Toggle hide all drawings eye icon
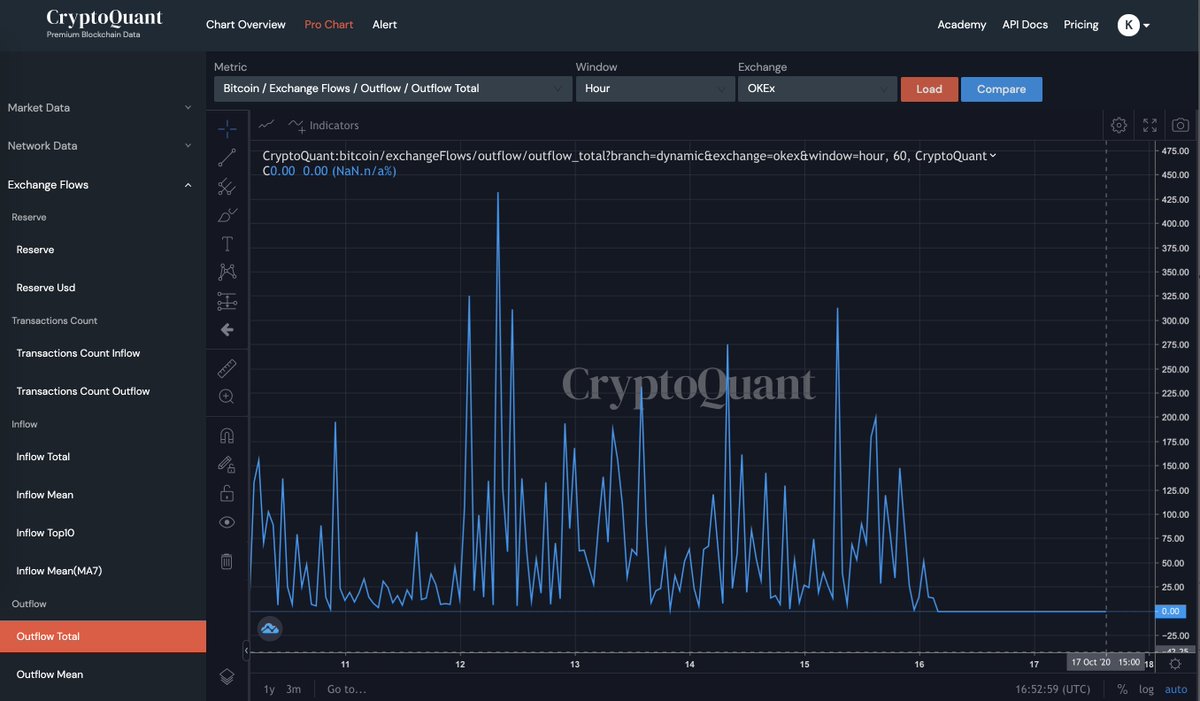 (227, 522)
